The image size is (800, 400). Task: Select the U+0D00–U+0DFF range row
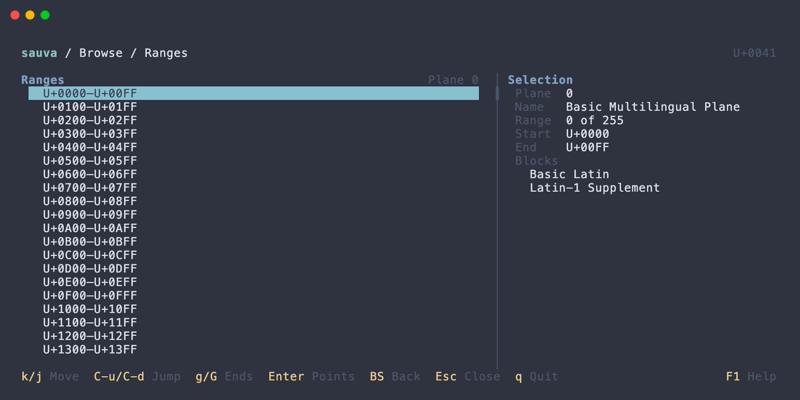tap(254, 269)
